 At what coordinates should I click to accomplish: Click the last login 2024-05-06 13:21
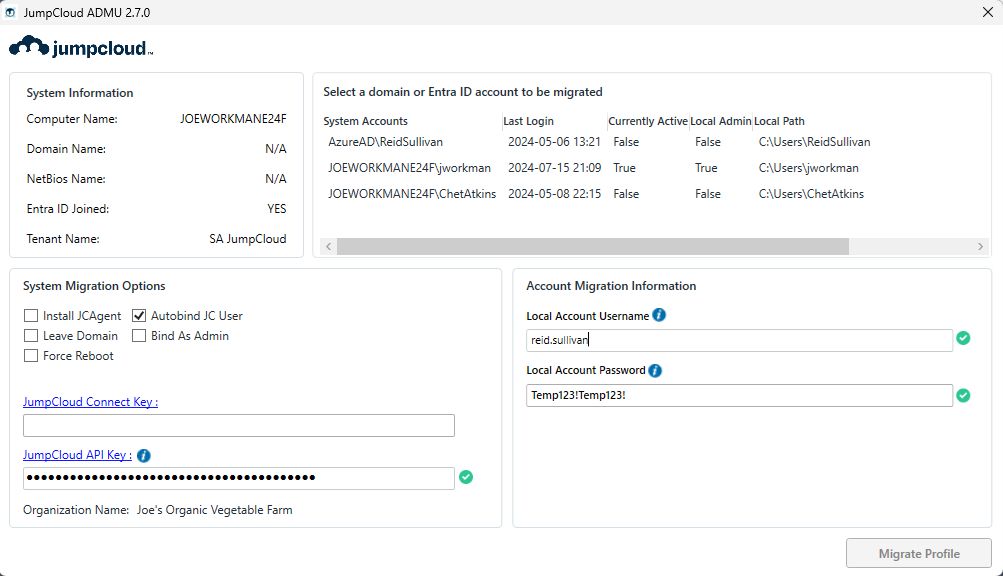point(554,142)
